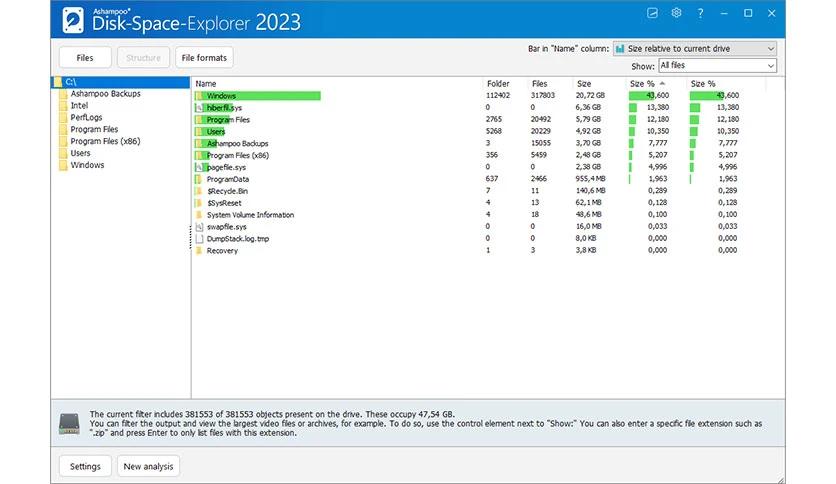The image size is (836, 484).
Task: Click the Recovery folder icon in list
Action: pos(199,251)
